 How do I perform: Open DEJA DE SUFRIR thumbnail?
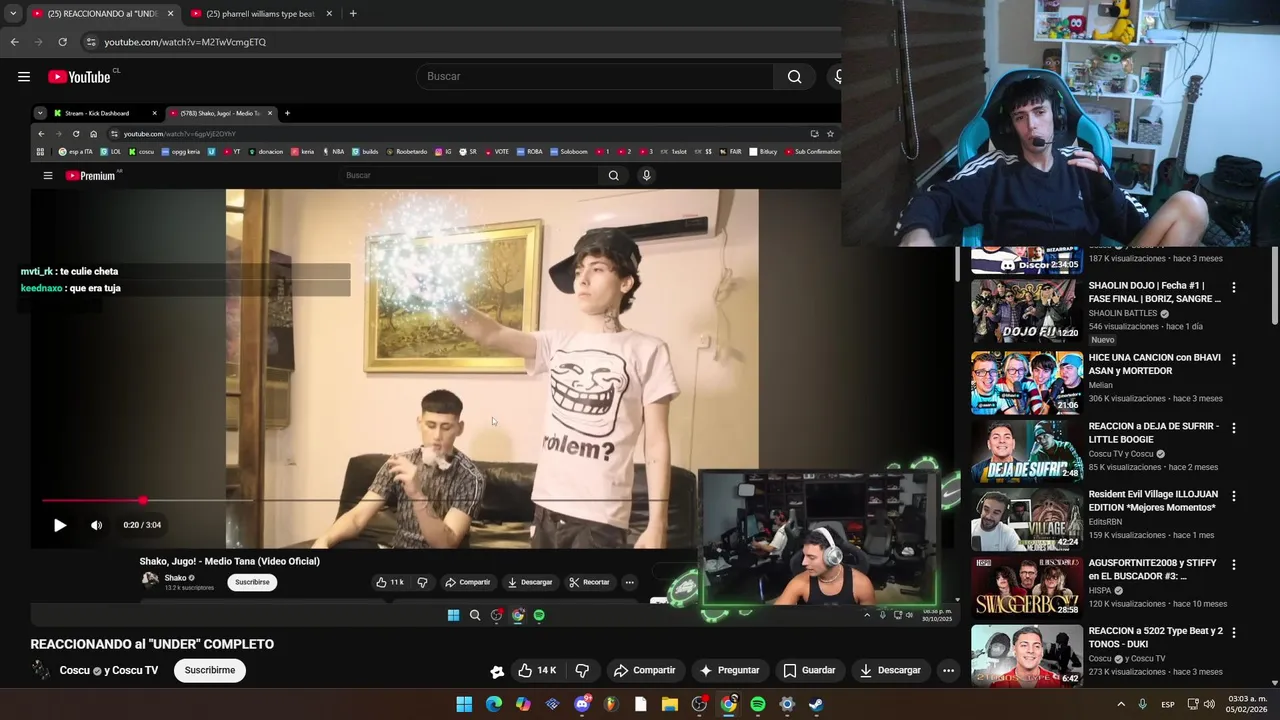pyautogui.click(x=1027, y=451)
